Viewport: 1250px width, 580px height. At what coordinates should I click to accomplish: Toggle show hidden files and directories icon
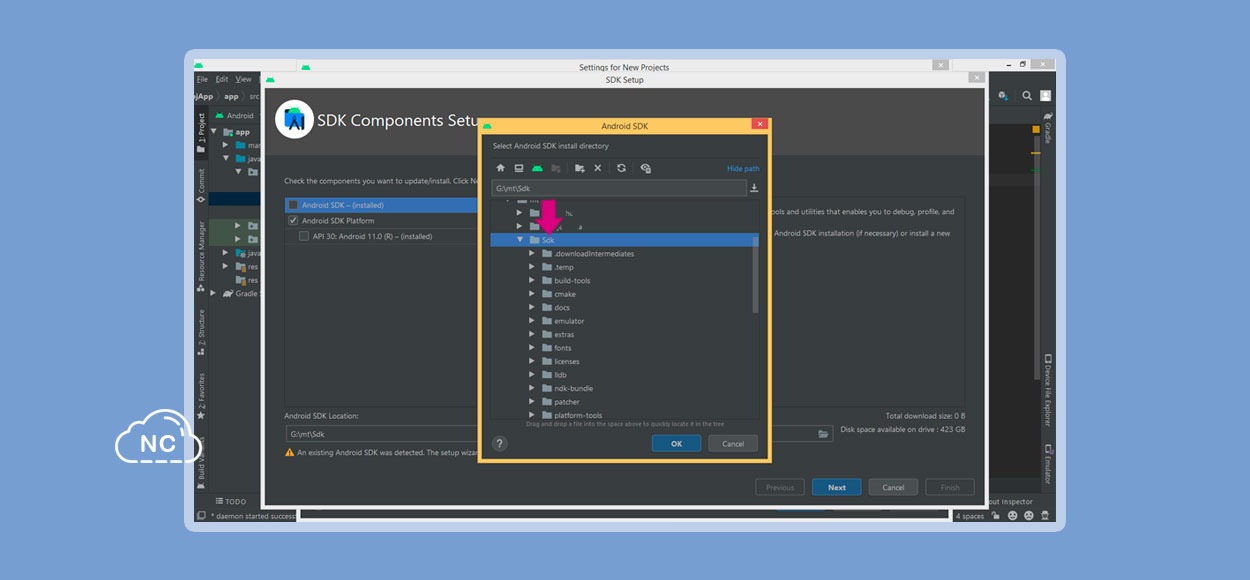click(645, 168)
